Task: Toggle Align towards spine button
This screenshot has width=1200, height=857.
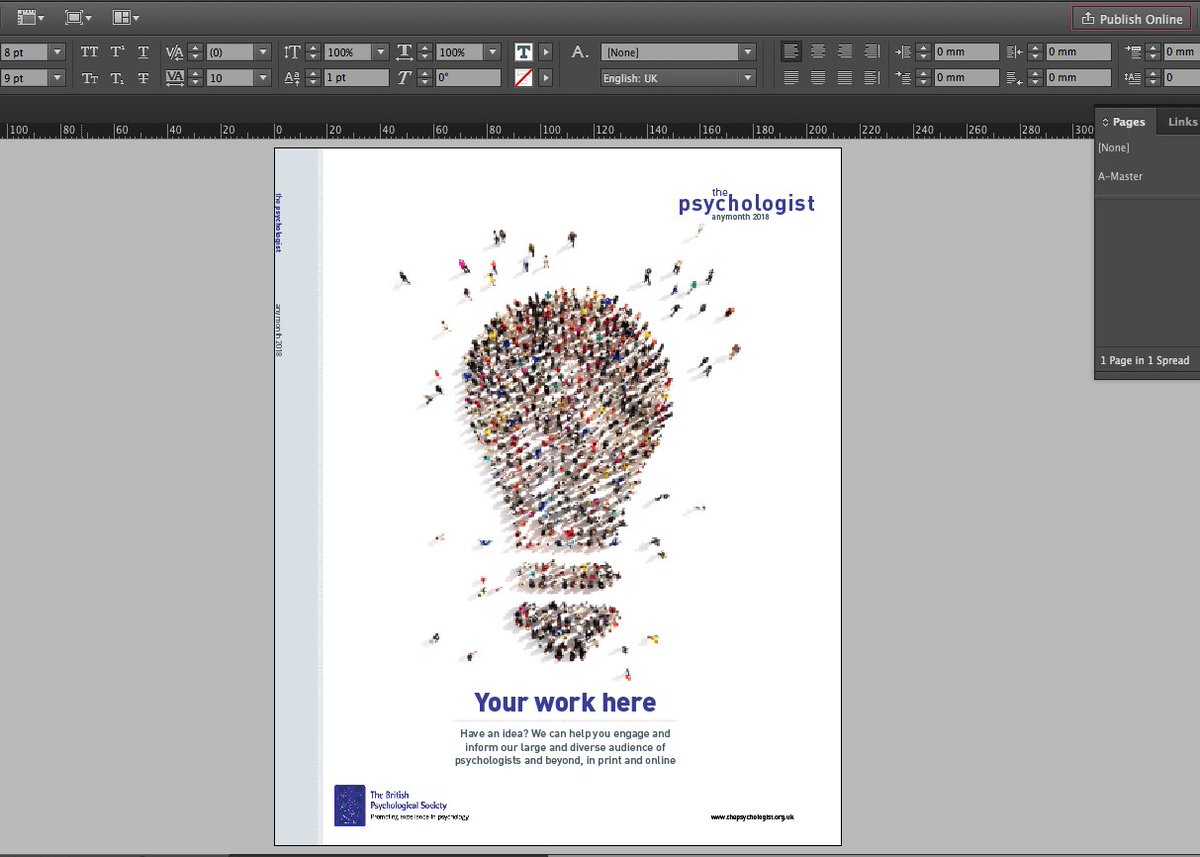Action: (872, 52)
